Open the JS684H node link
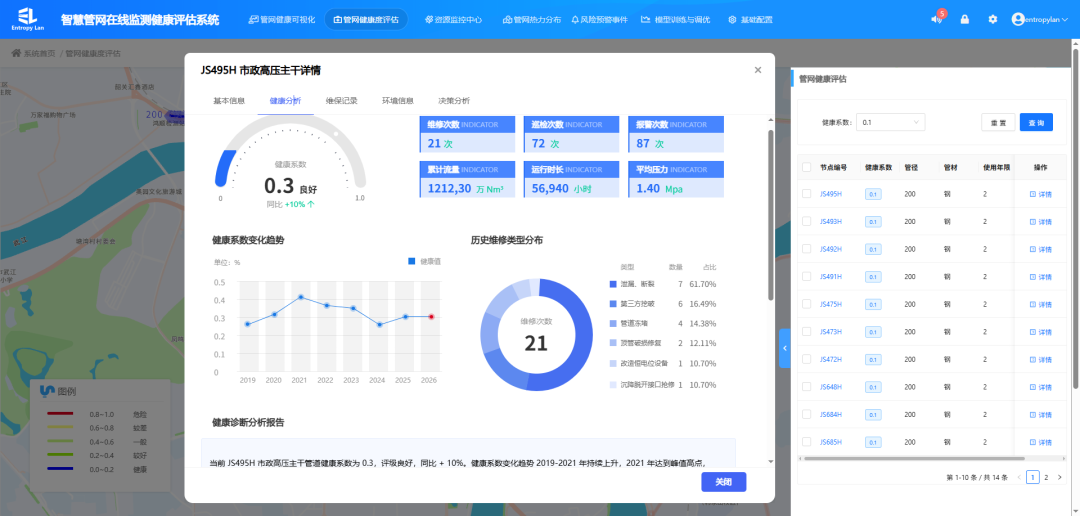The height and width of the screenshot is (516, 1080). tap(831, 415)
